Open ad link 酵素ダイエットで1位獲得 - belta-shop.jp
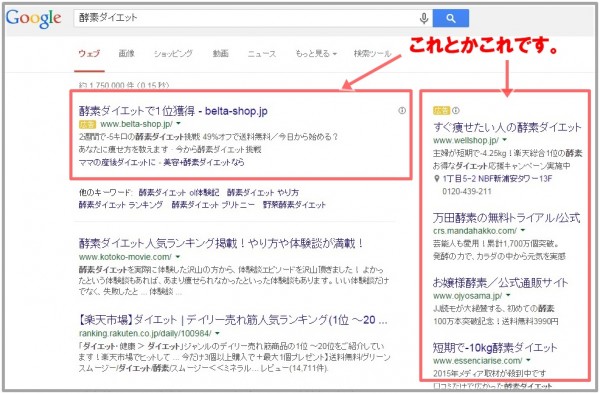 click(173, 111)
